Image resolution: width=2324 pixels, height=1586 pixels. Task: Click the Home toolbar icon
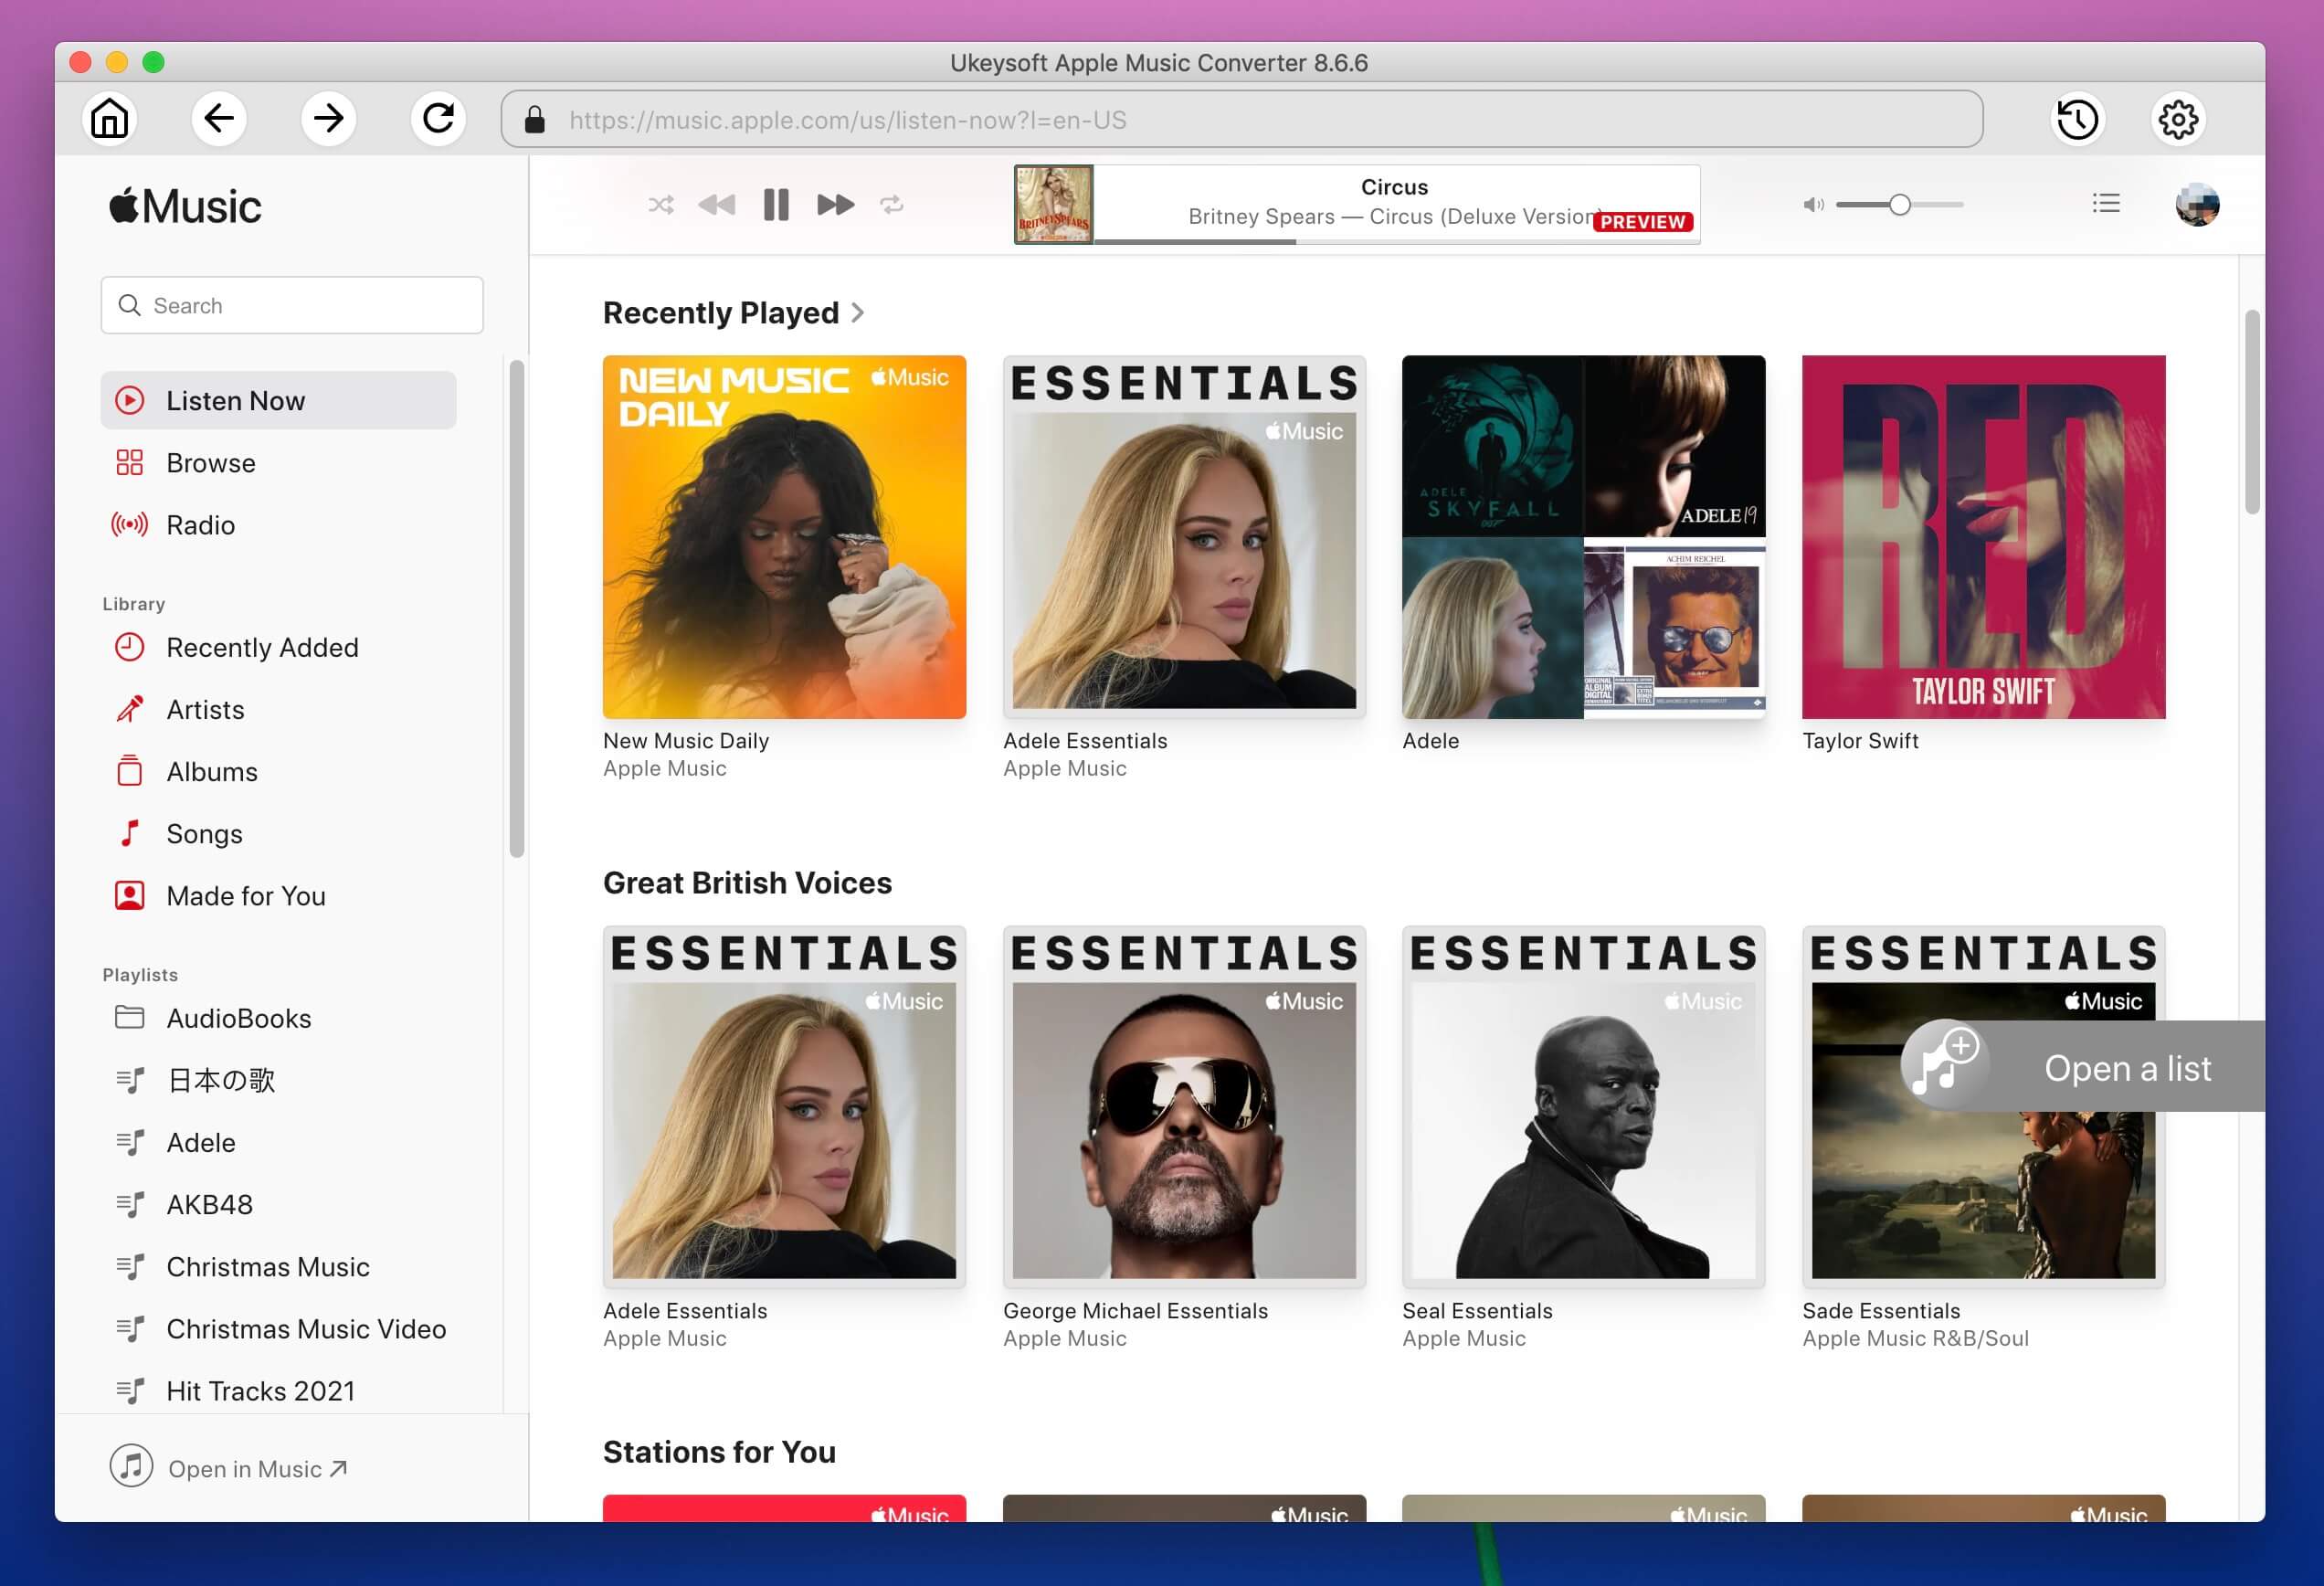pyautogui.click(x=109, y=119)
